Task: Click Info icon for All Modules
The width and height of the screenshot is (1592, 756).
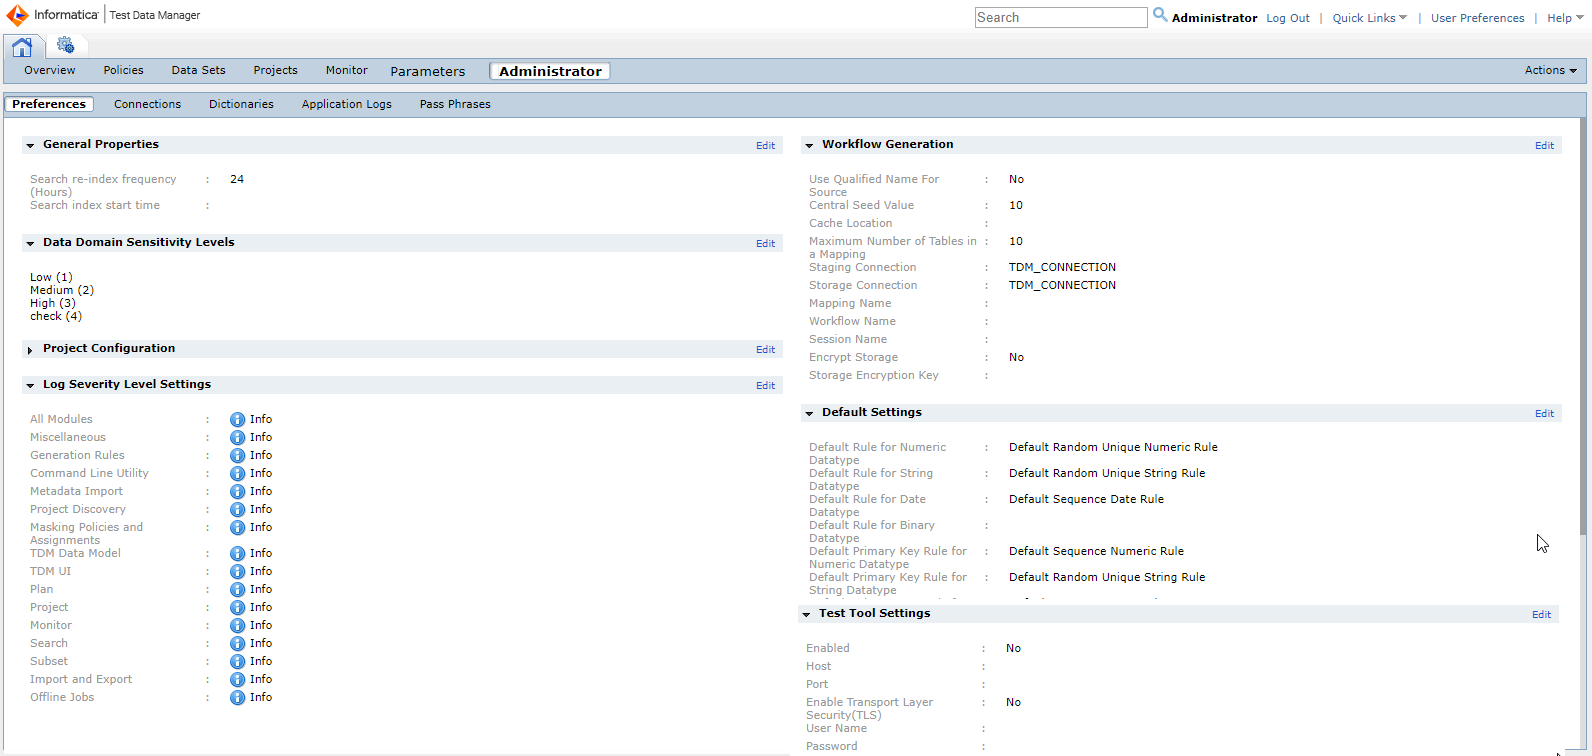Action: click(237, 420)
